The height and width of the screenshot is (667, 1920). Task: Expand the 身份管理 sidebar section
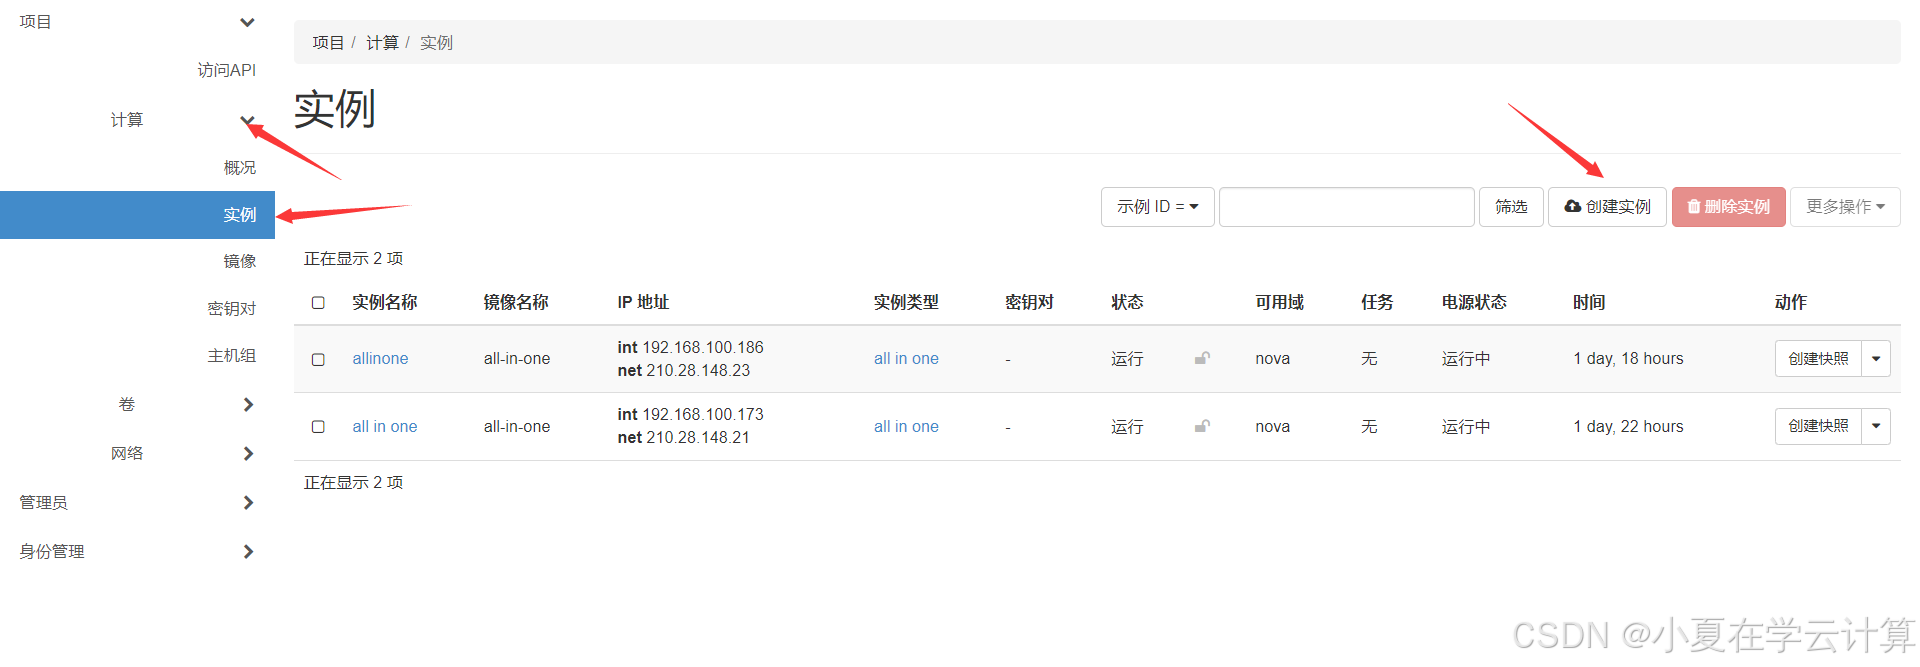coord(248,551)
